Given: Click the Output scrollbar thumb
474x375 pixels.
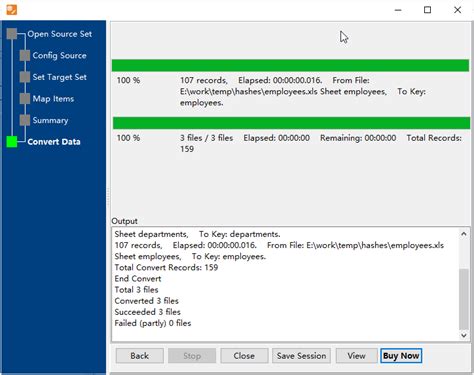Looking at the screenshot, I should (x=464, y=298).
